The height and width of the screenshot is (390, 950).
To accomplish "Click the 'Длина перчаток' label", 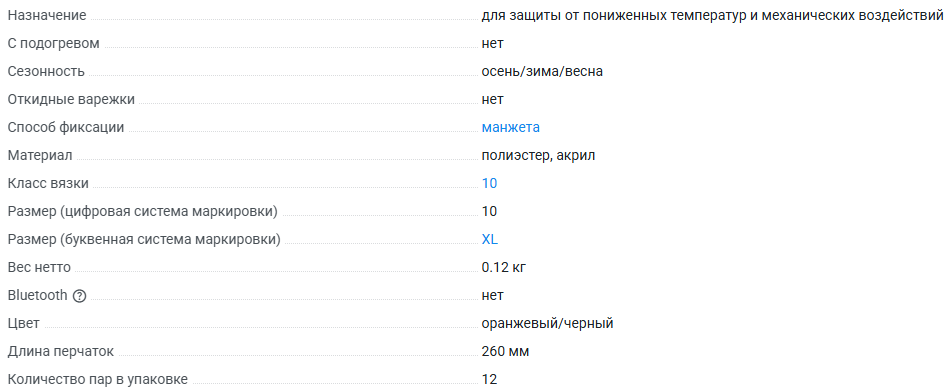I will [x=60, y=351].
